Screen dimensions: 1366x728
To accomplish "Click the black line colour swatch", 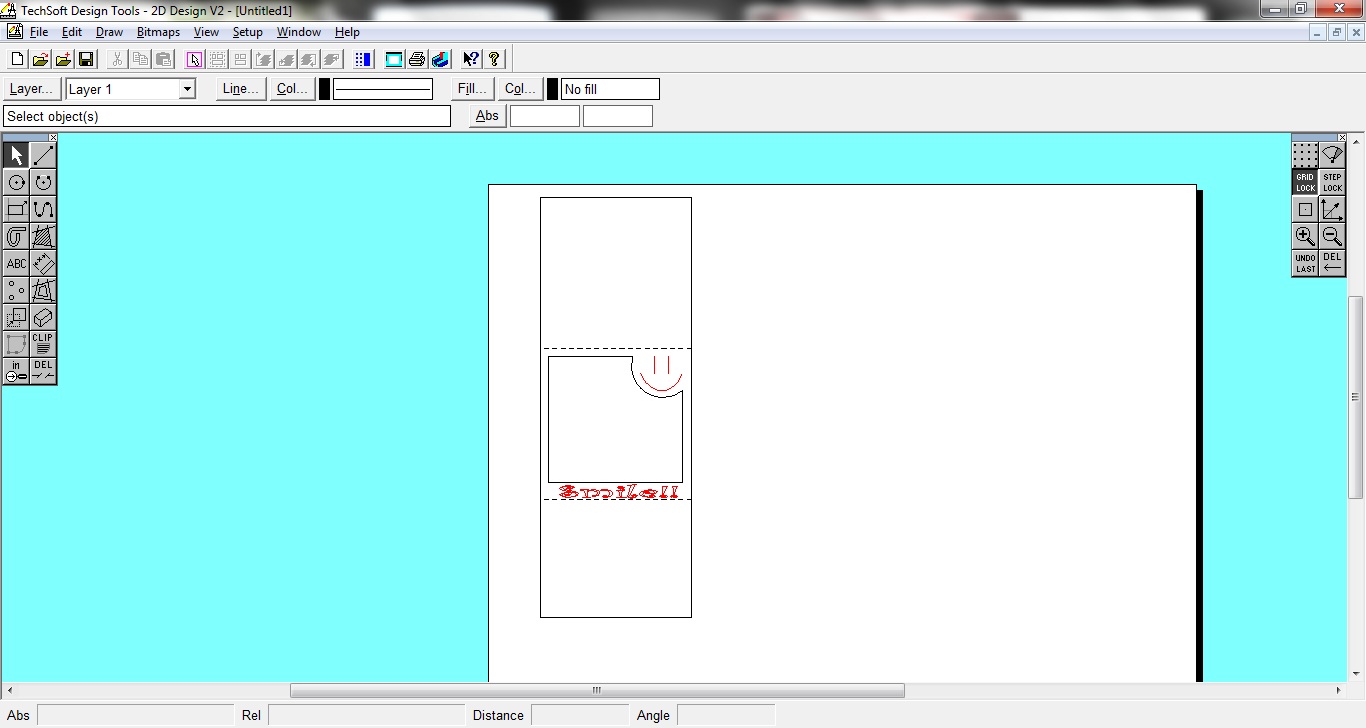I will pyautogui.click(x=324, y=89).
